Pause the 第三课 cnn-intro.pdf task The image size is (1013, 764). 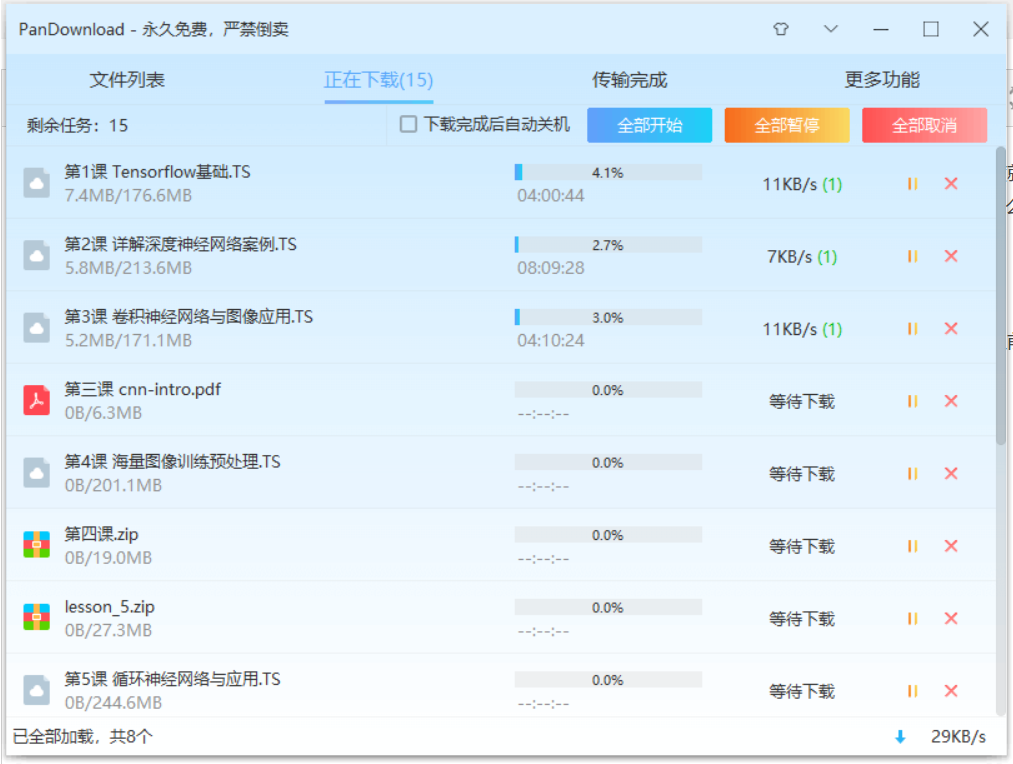pos(912,401)
